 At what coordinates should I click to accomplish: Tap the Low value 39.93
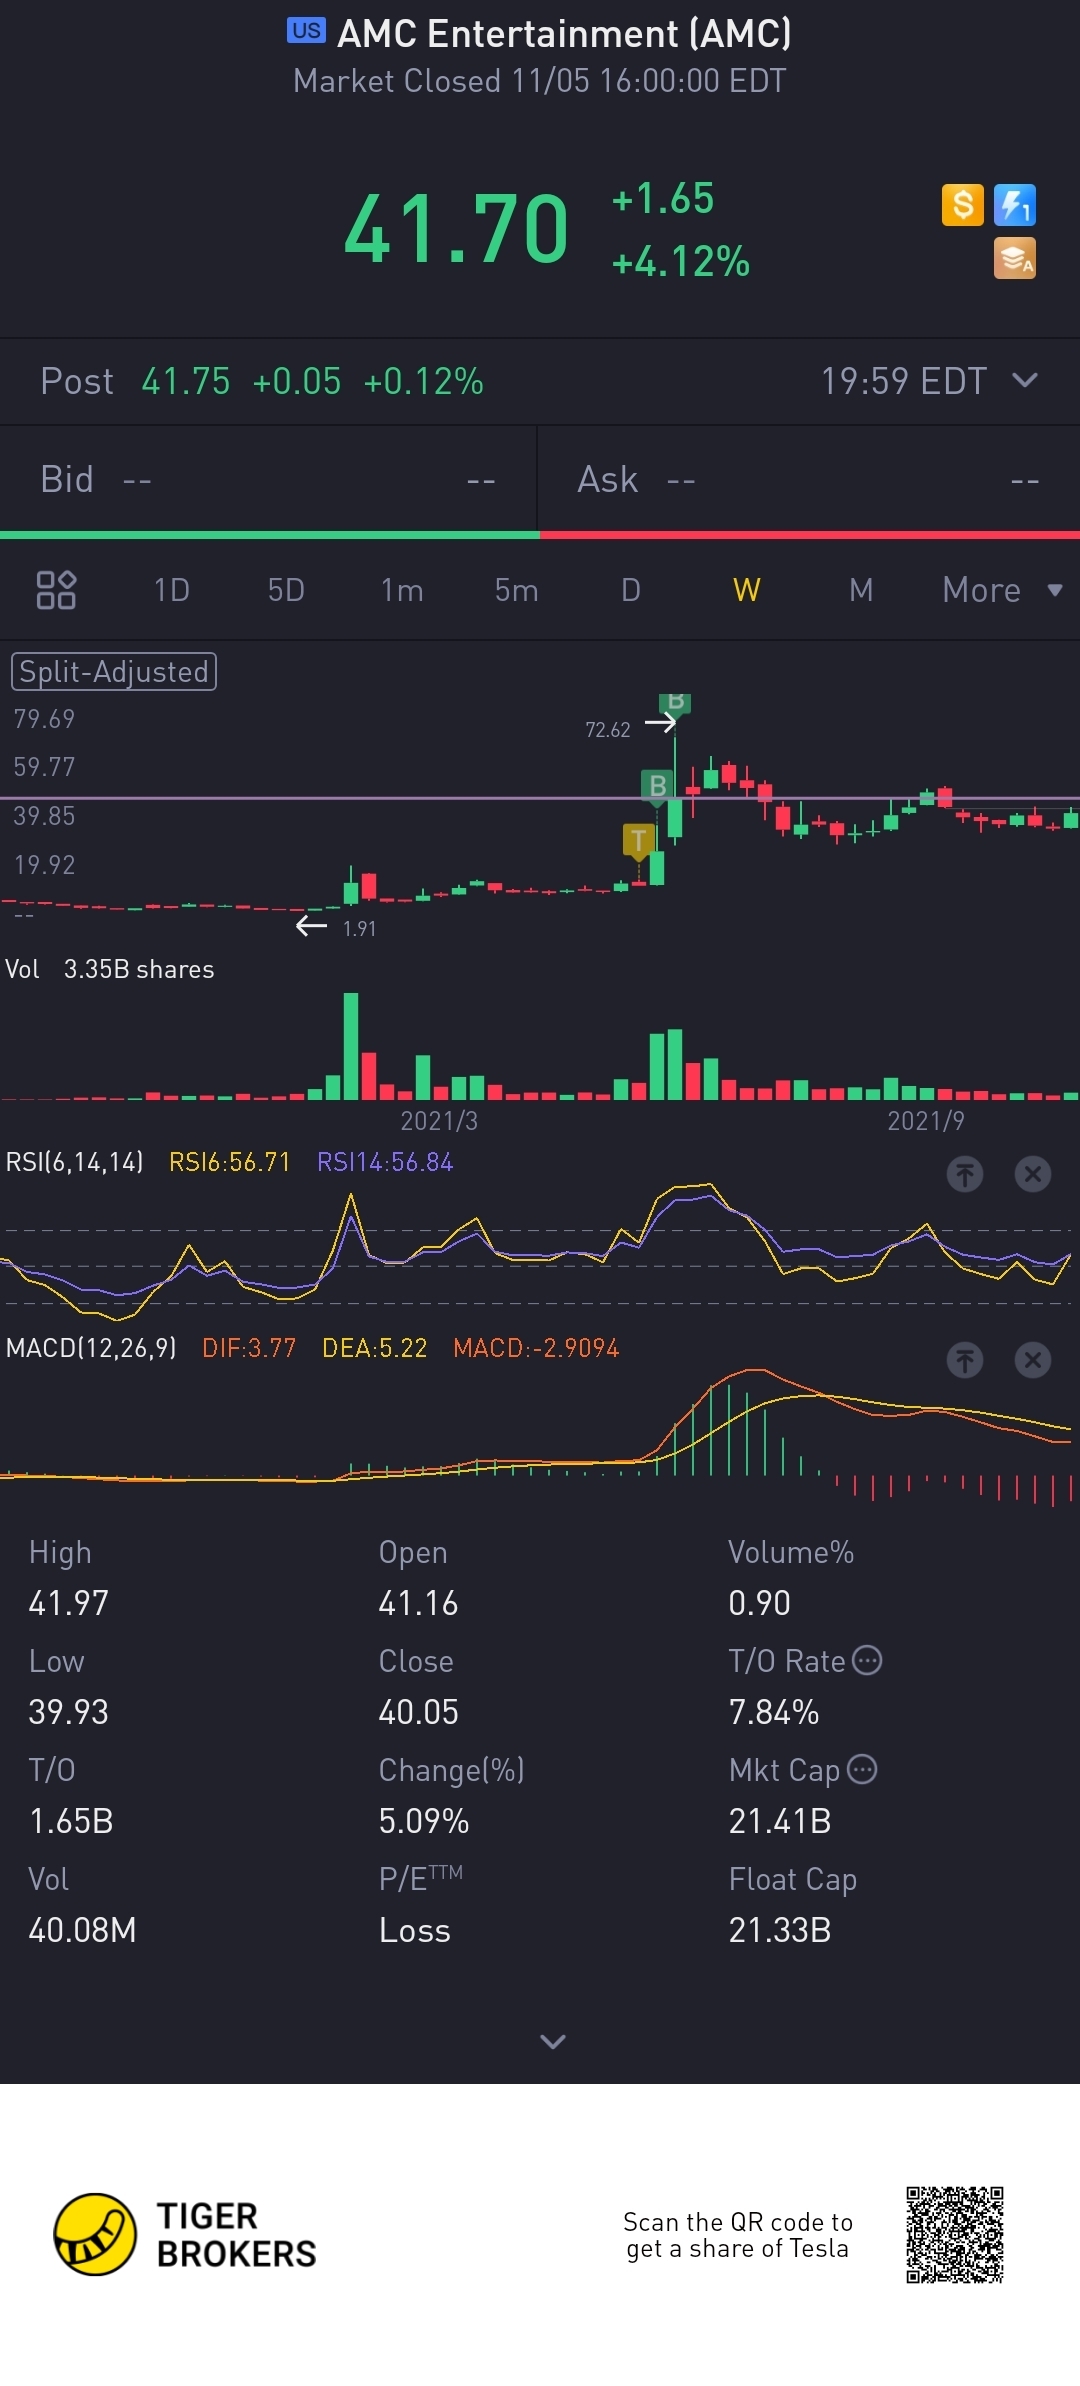point(68,1712)
